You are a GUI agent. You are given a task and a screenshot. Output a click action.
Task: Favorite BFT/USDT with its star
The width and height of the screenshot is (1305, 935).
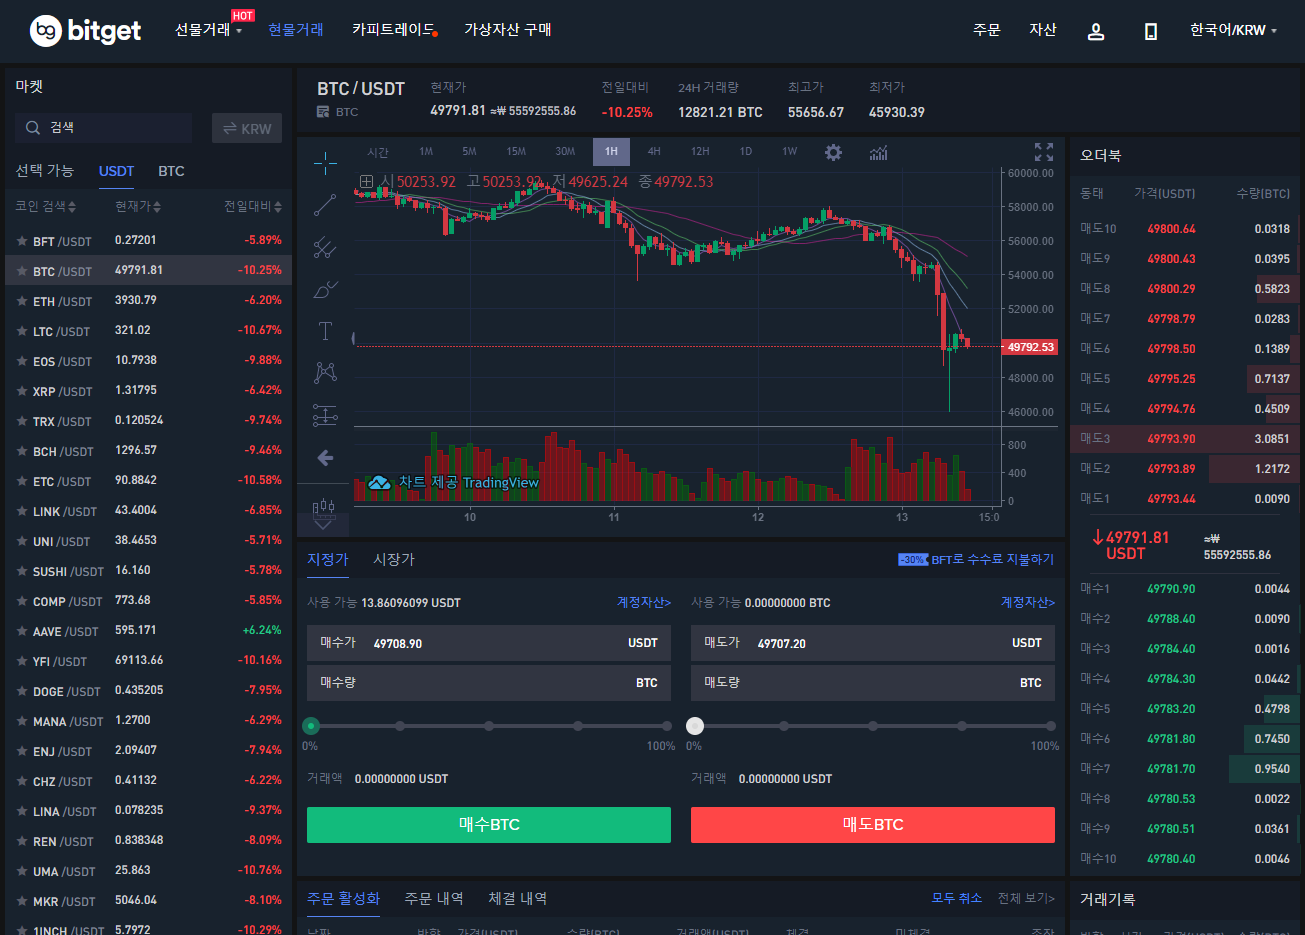click(x=22, y=241)
